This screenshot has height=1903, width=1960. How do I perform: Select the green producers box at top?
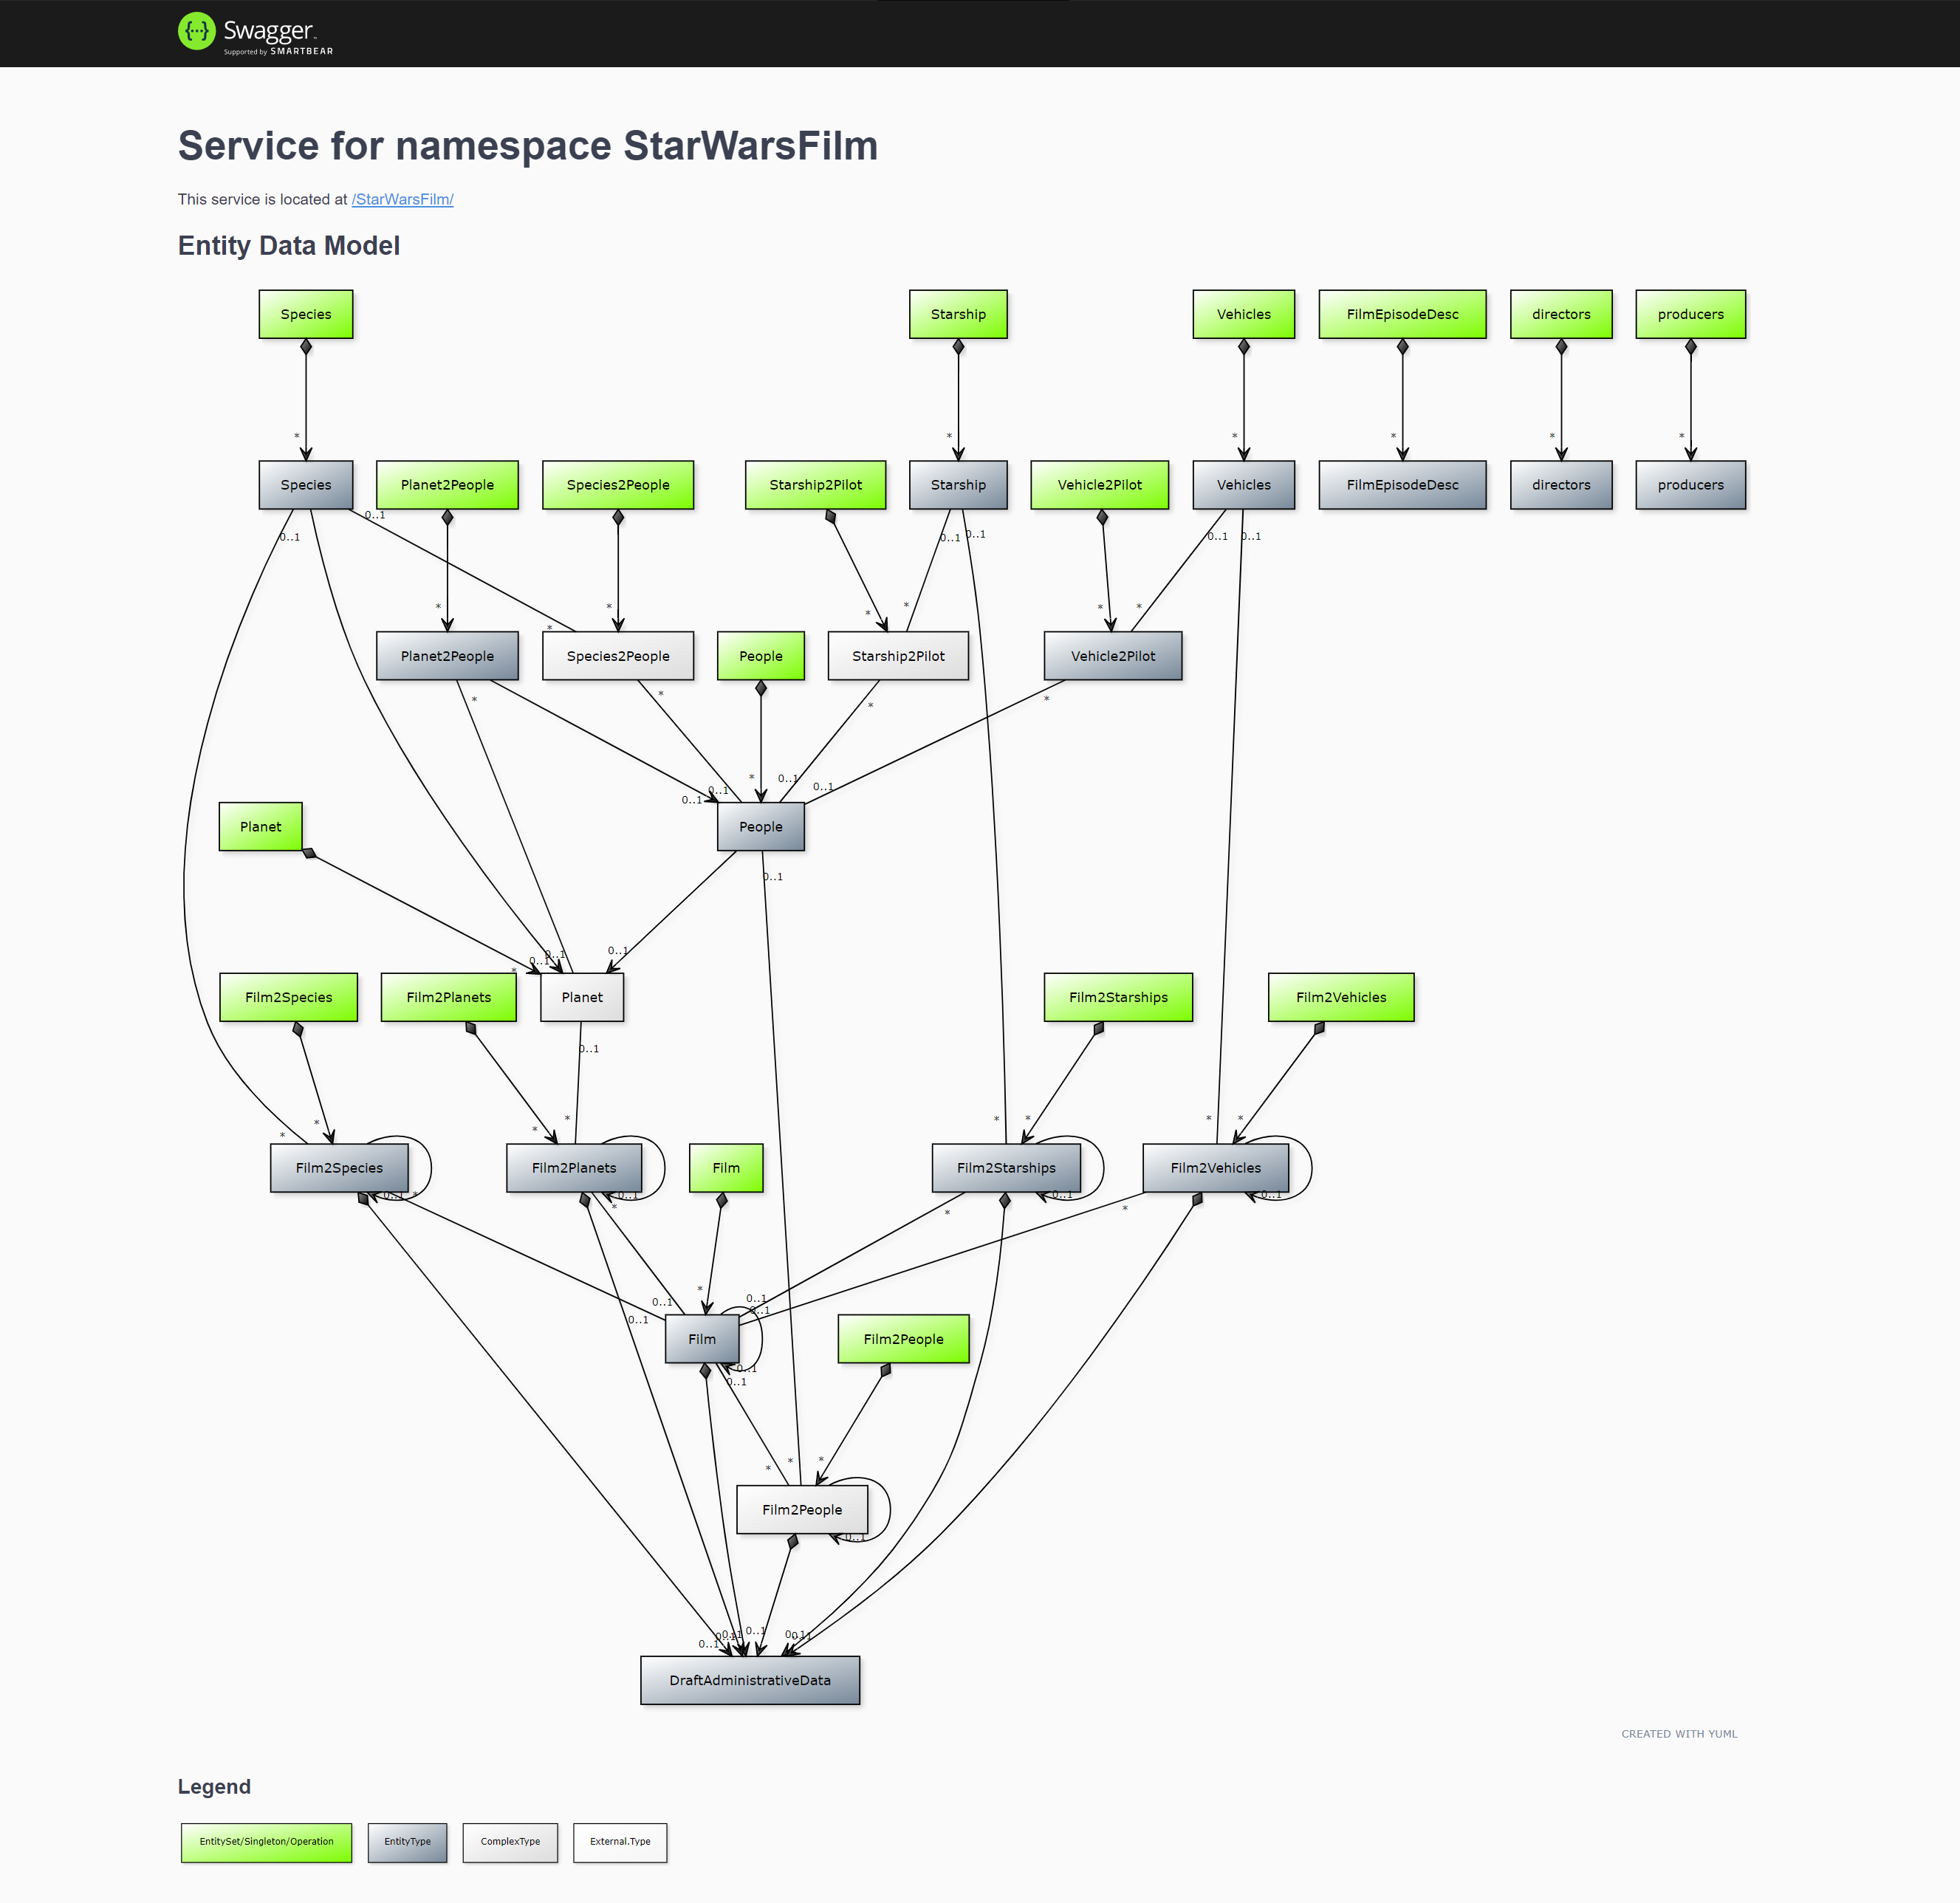(x=1689, y=314)
